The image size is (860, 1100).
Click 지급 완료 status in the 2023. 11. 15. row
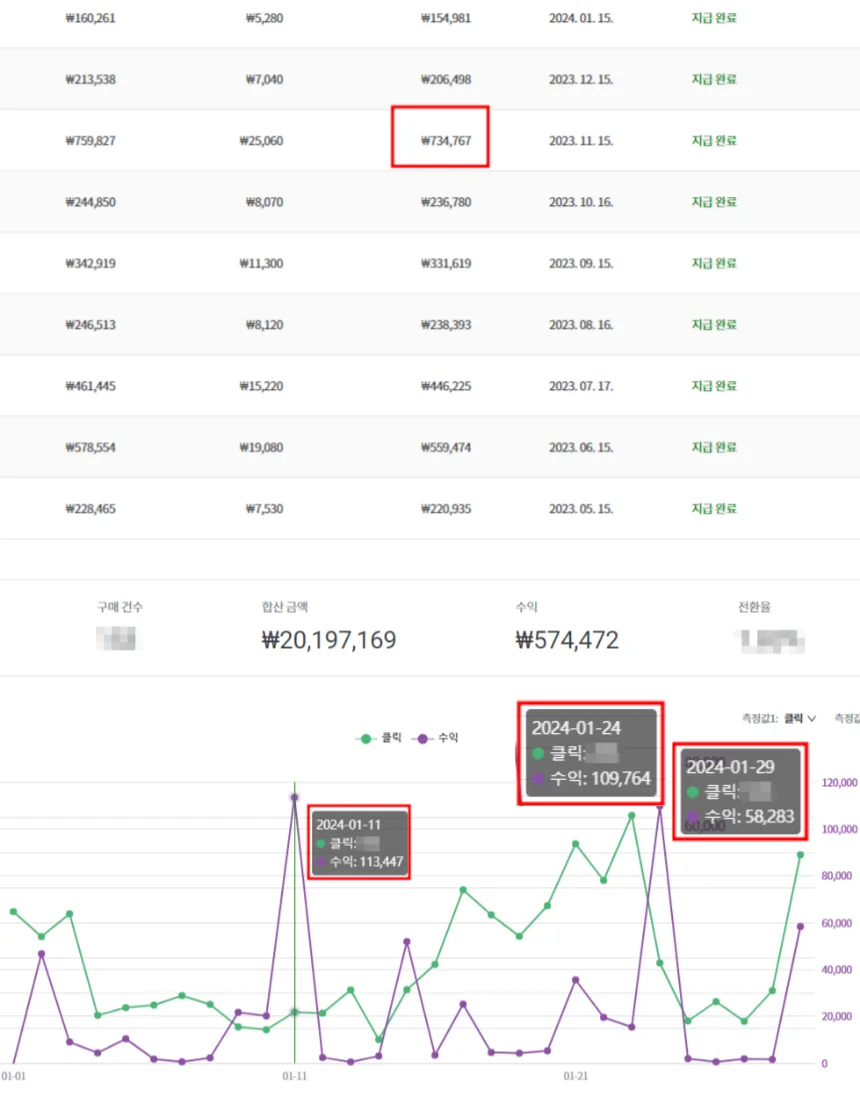(713, 141)
